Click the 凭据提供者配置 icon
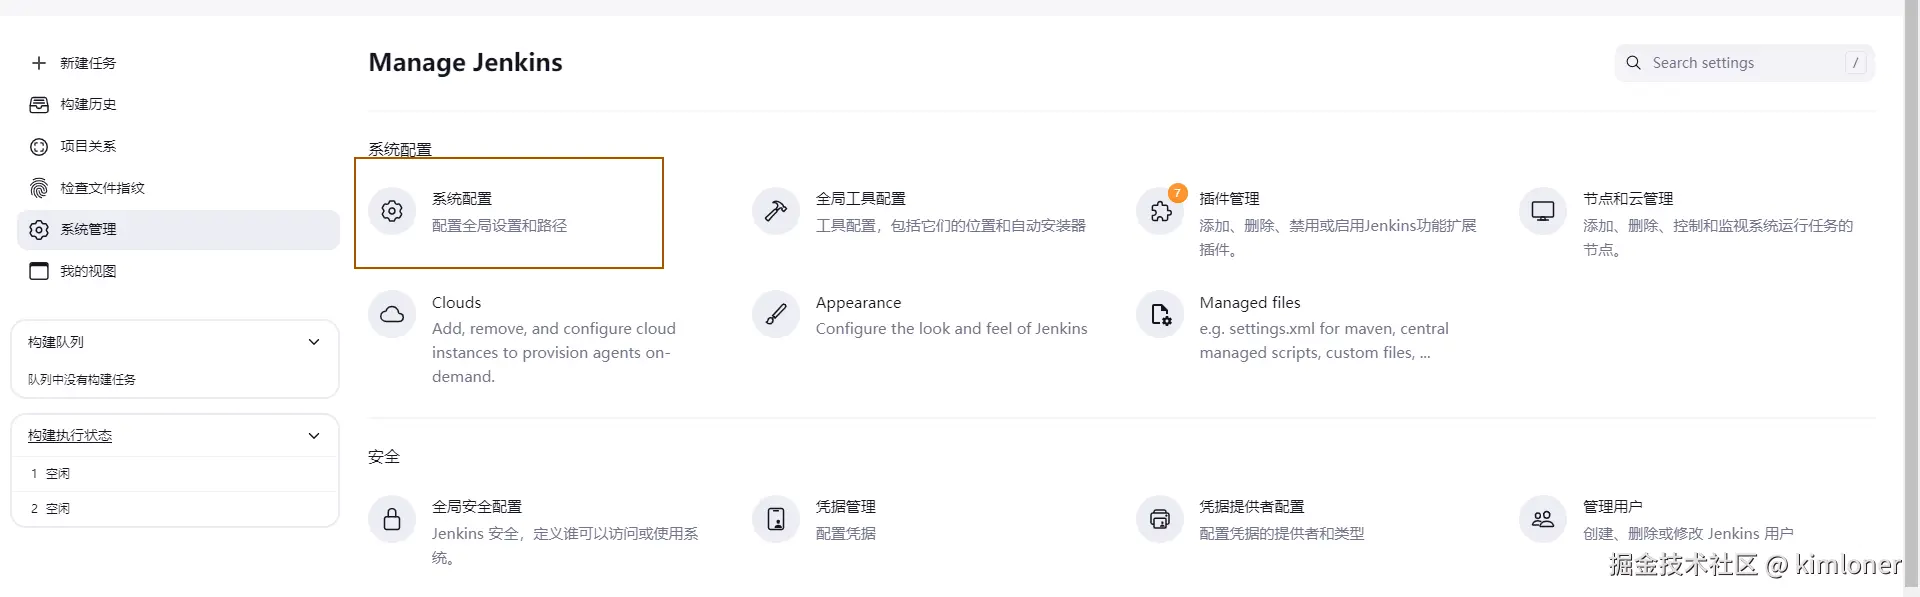1920x597 pixels. 1160,519
